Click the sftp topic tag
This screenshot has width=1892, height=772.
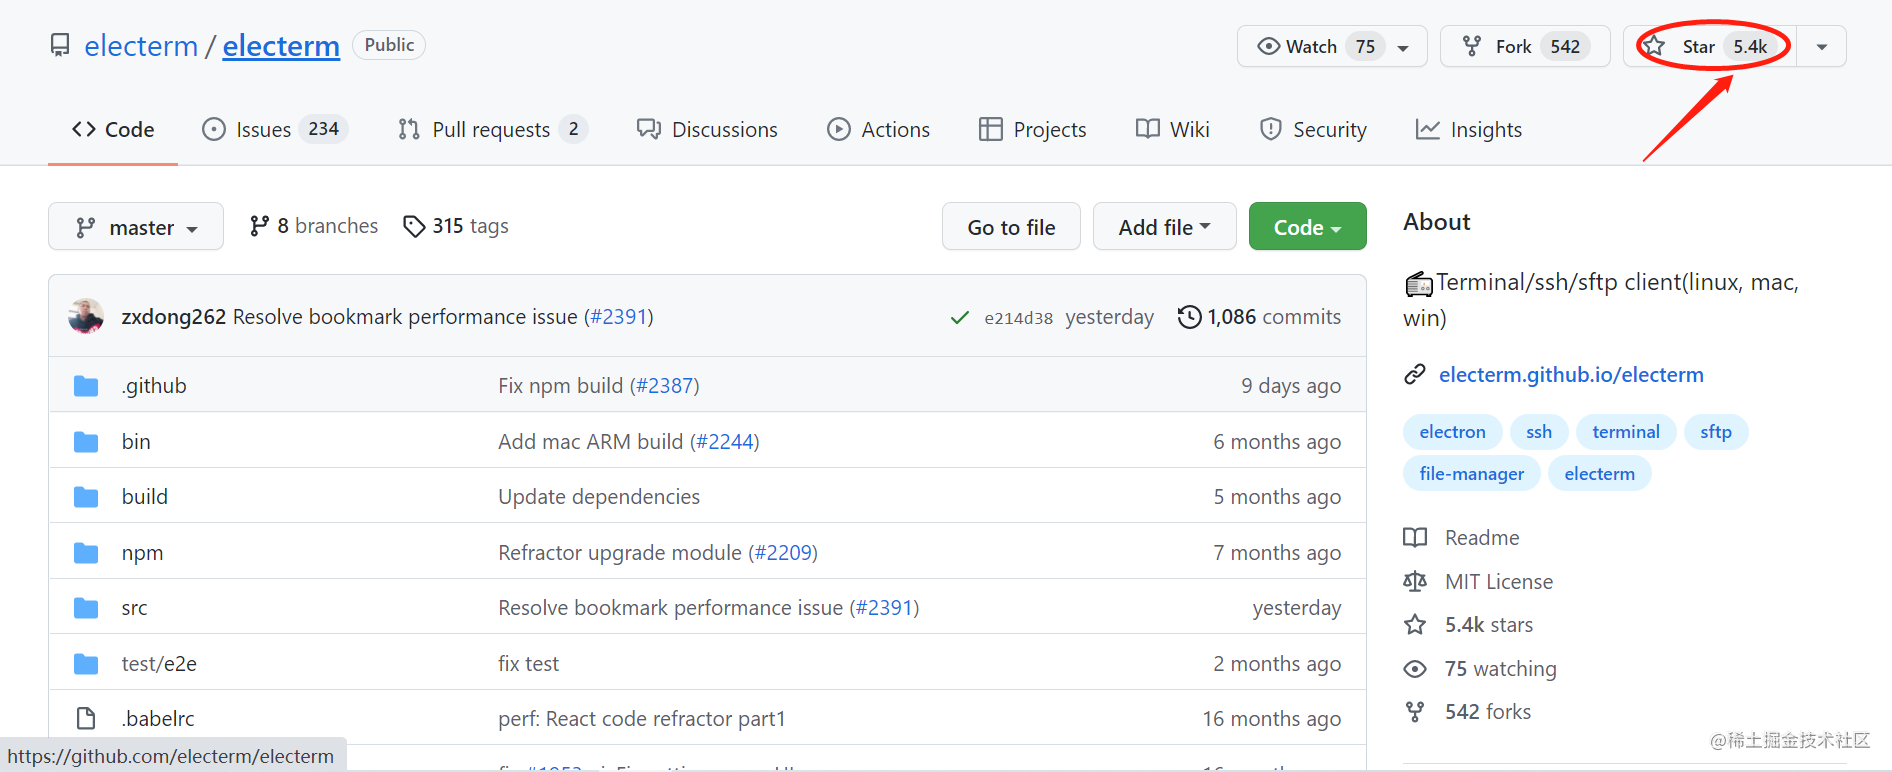pos(1716,432)
